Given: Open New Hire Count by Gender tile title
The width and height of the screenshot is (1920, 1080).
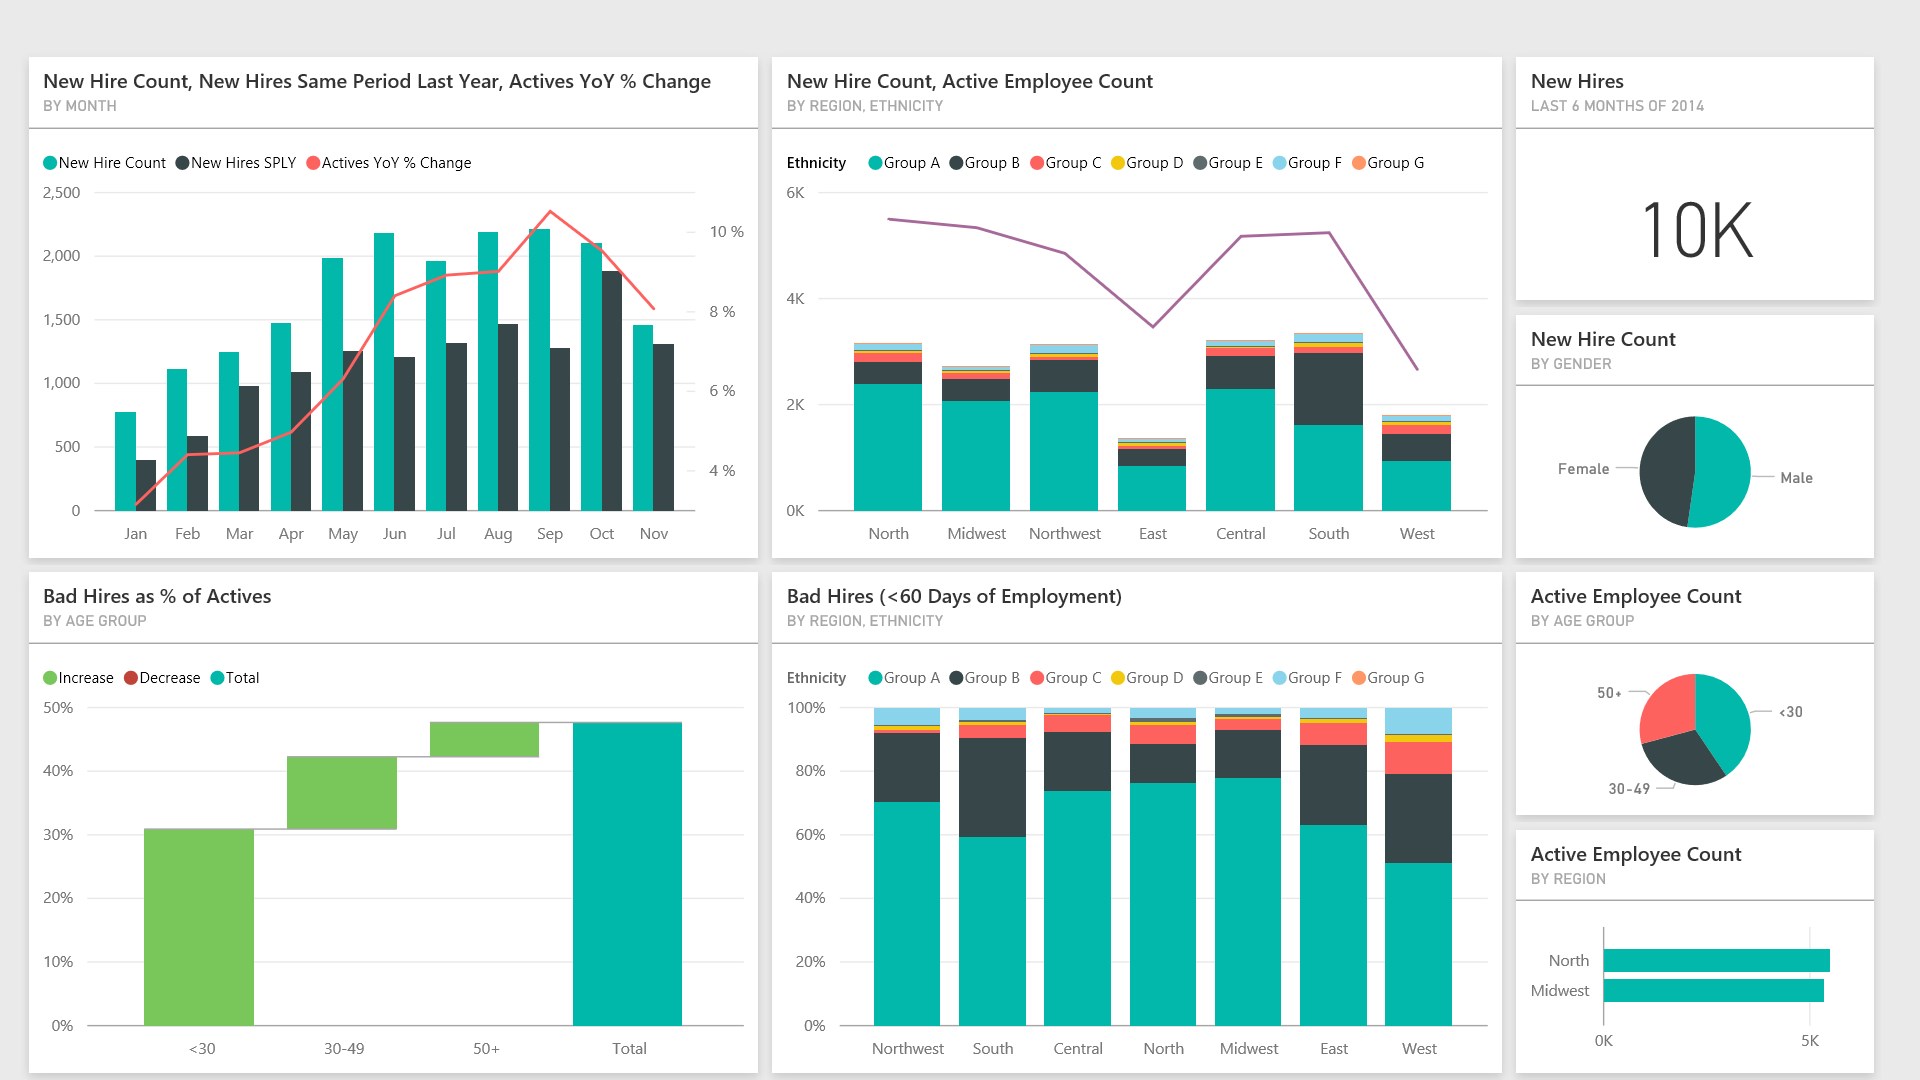Looking at the screenshot, I should [x=1603, y=340].
